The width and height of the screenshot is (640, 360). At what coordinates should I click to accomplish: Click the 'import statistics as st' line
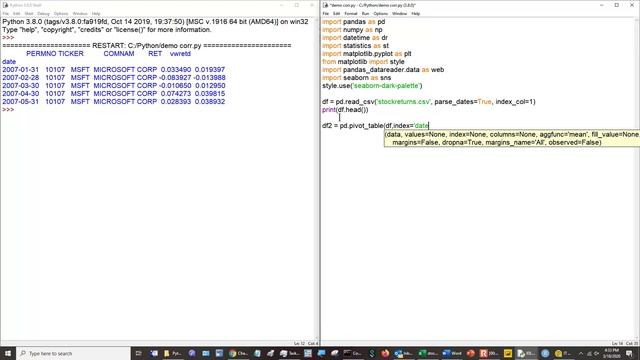click(356, 46)
